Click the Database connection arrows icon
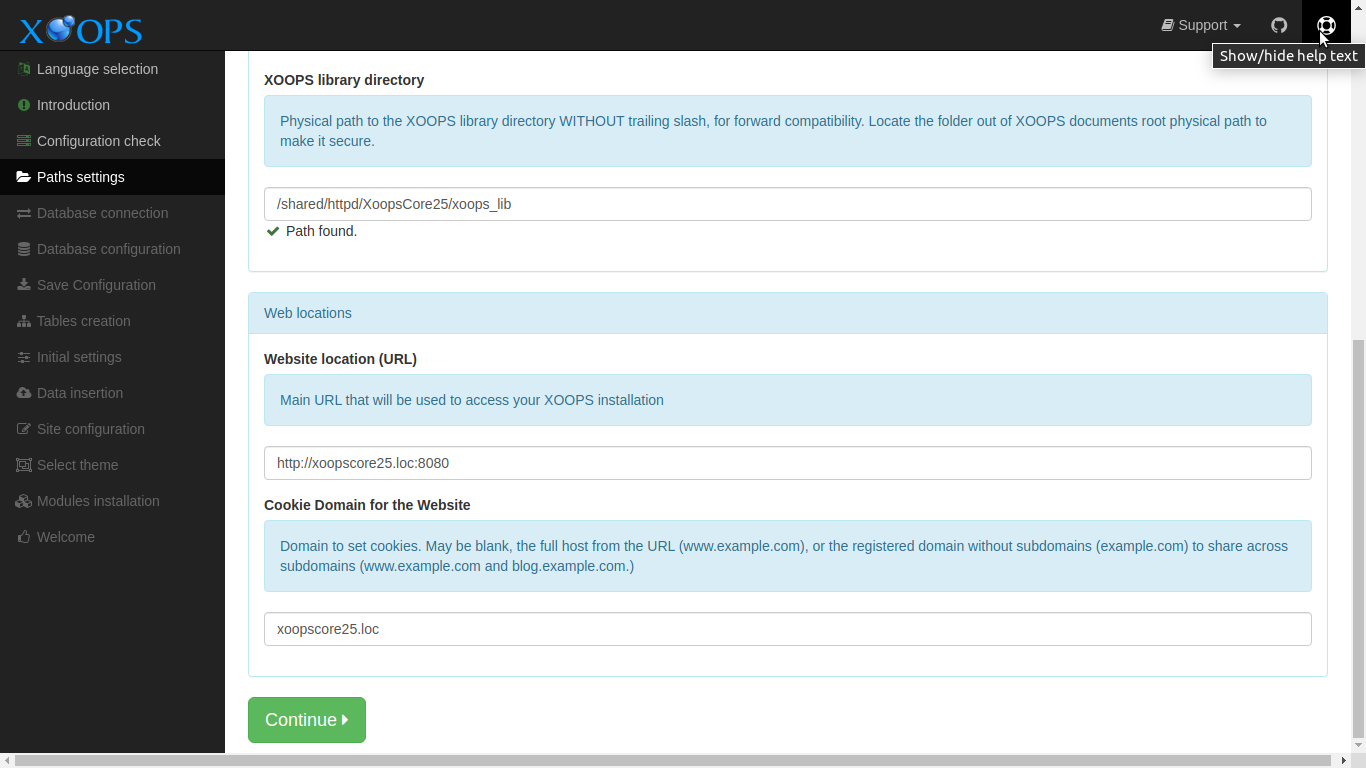The image size is (1366, 768). (x=24, y=213)
